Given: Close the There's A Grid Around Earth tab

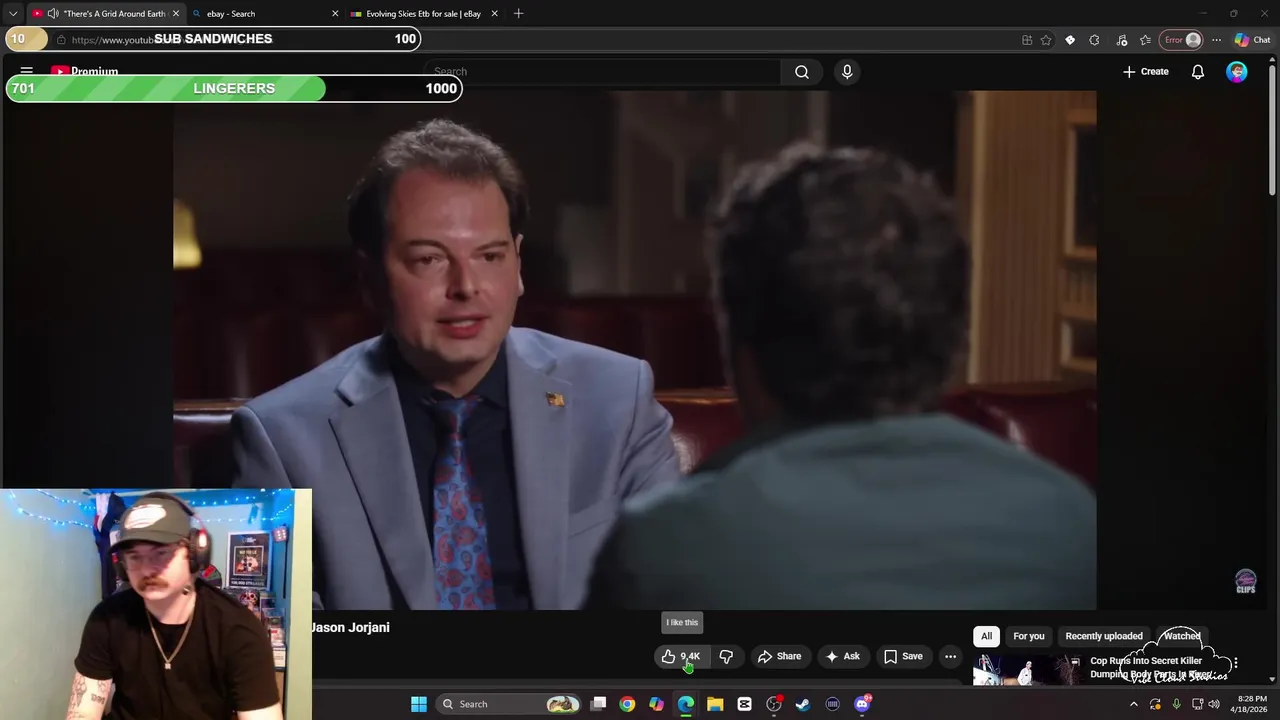Looking at the screenshot, I should click(175, 13).
